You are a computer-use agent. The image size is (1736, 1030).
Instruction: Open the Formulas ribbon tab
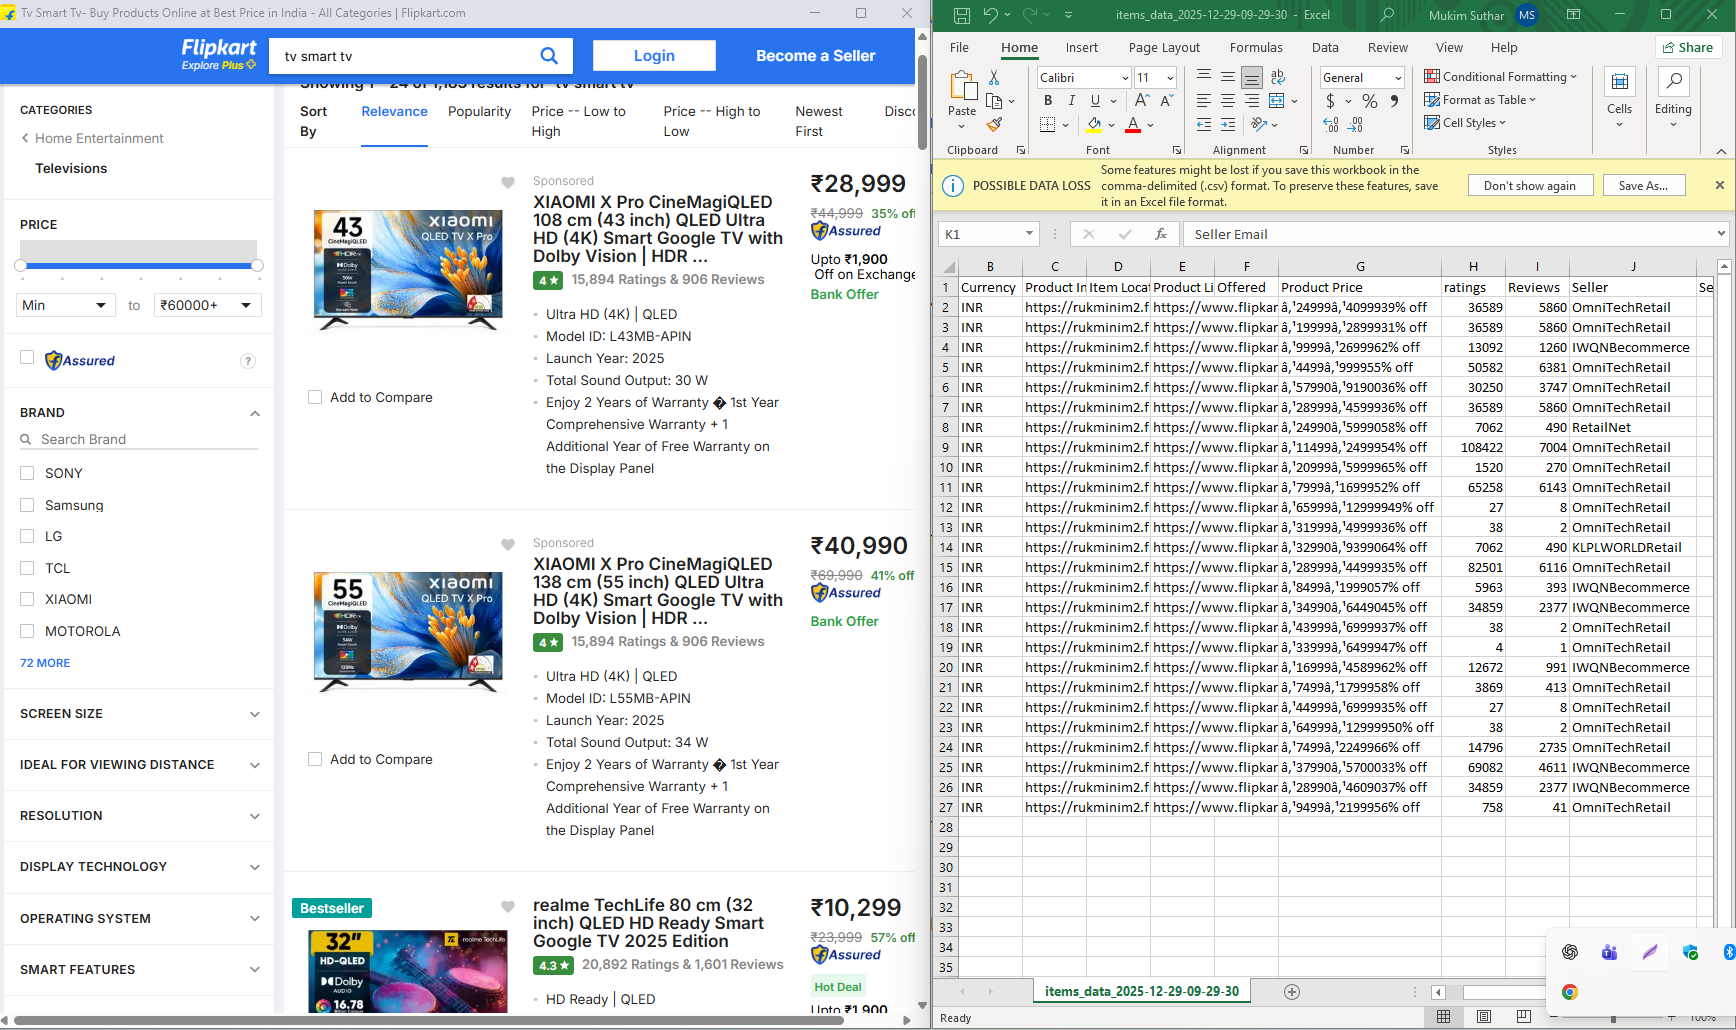click(1256, 48)
